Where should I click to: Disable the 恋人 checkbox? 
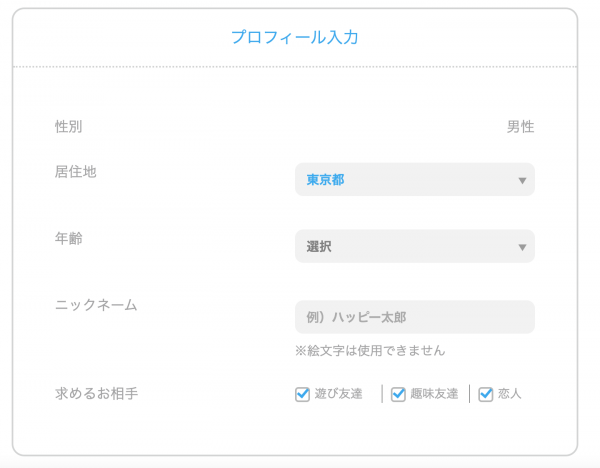pos(486,394)
